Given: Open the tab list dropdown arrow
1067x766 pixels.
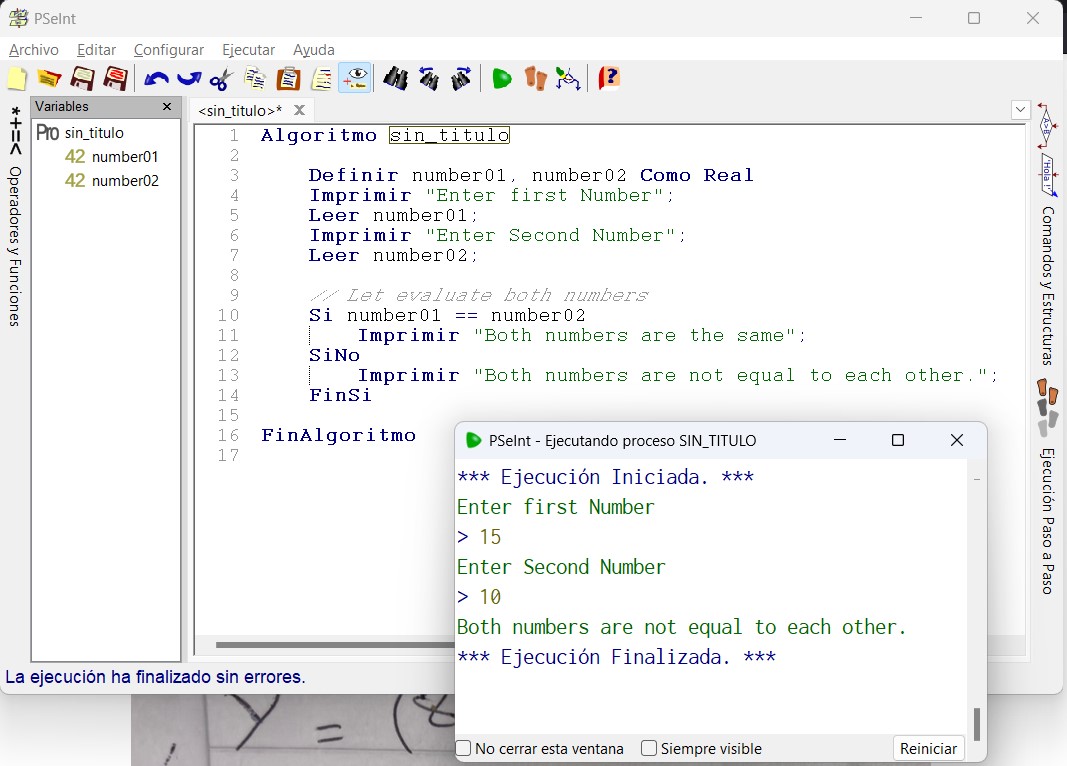Looking at the screenshot, I should click(x=1020, y=110).
